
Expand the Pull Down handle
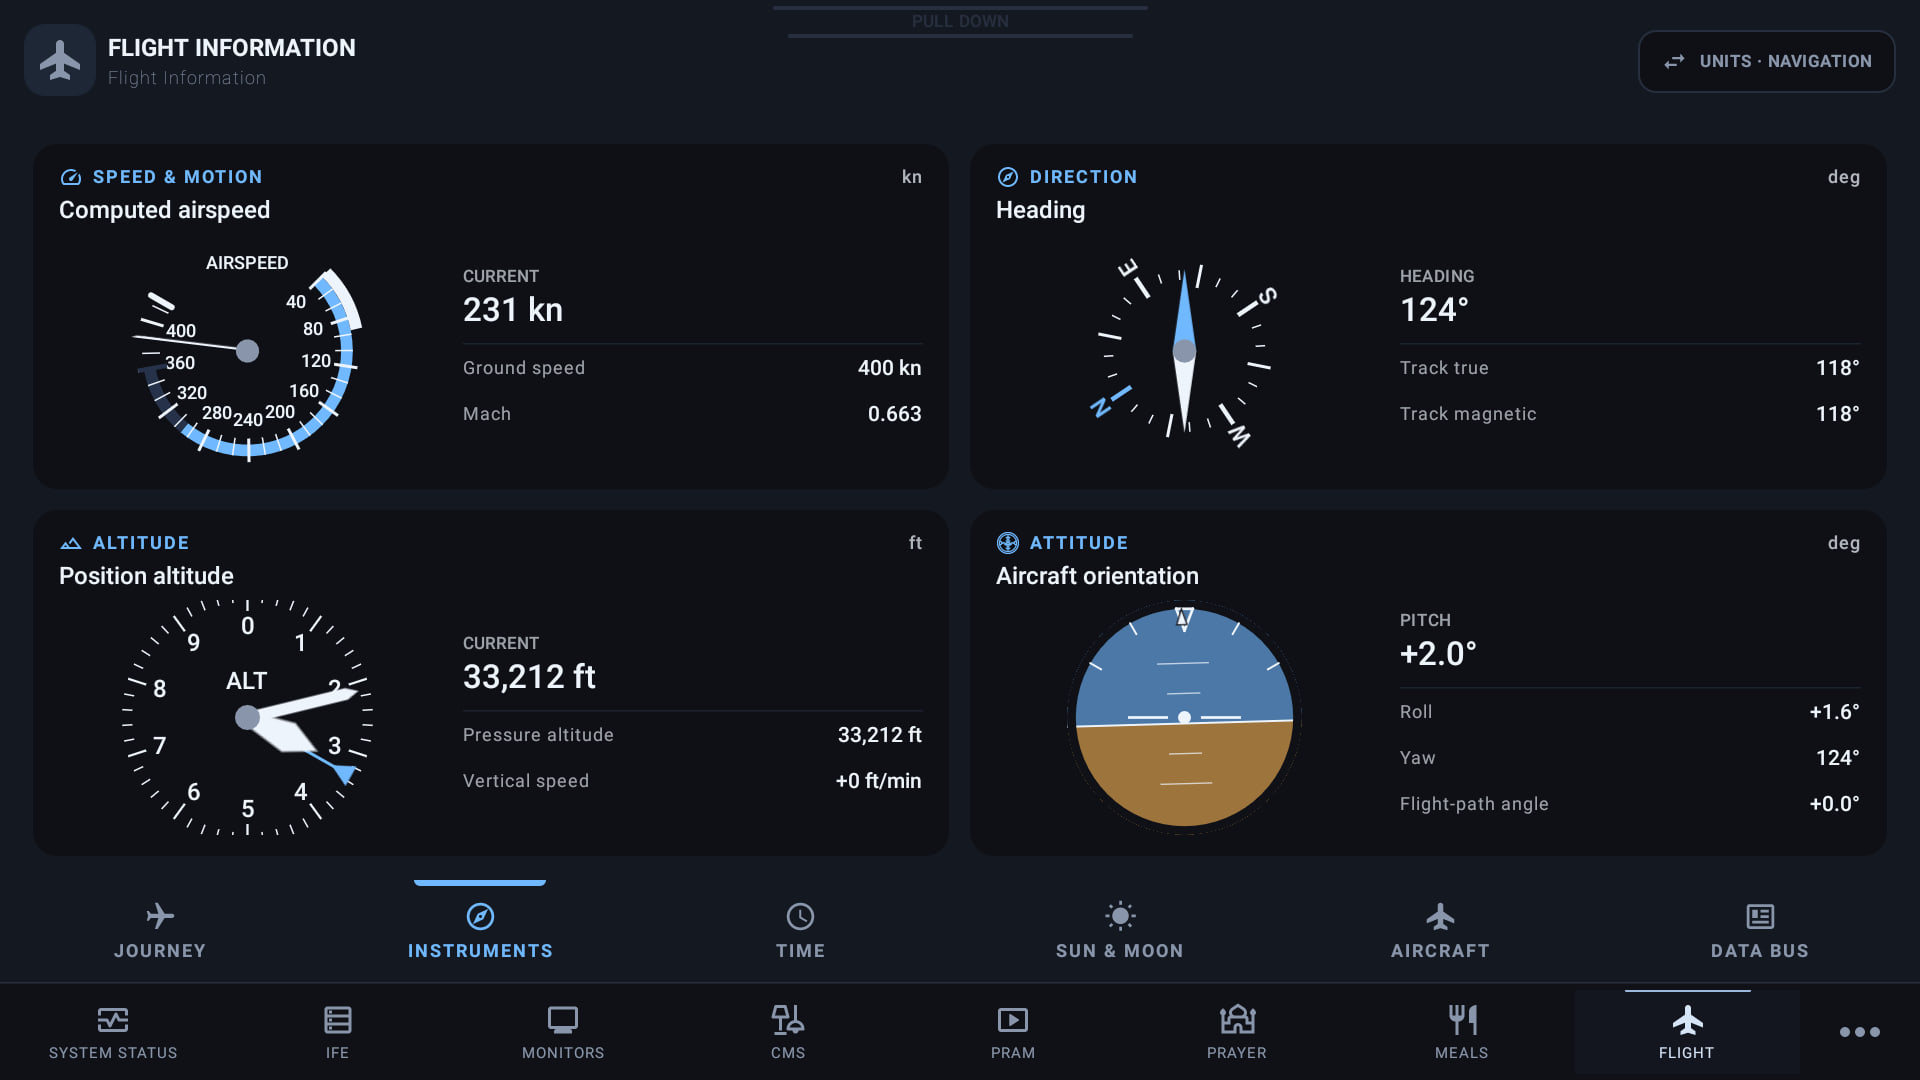point(960,22)
